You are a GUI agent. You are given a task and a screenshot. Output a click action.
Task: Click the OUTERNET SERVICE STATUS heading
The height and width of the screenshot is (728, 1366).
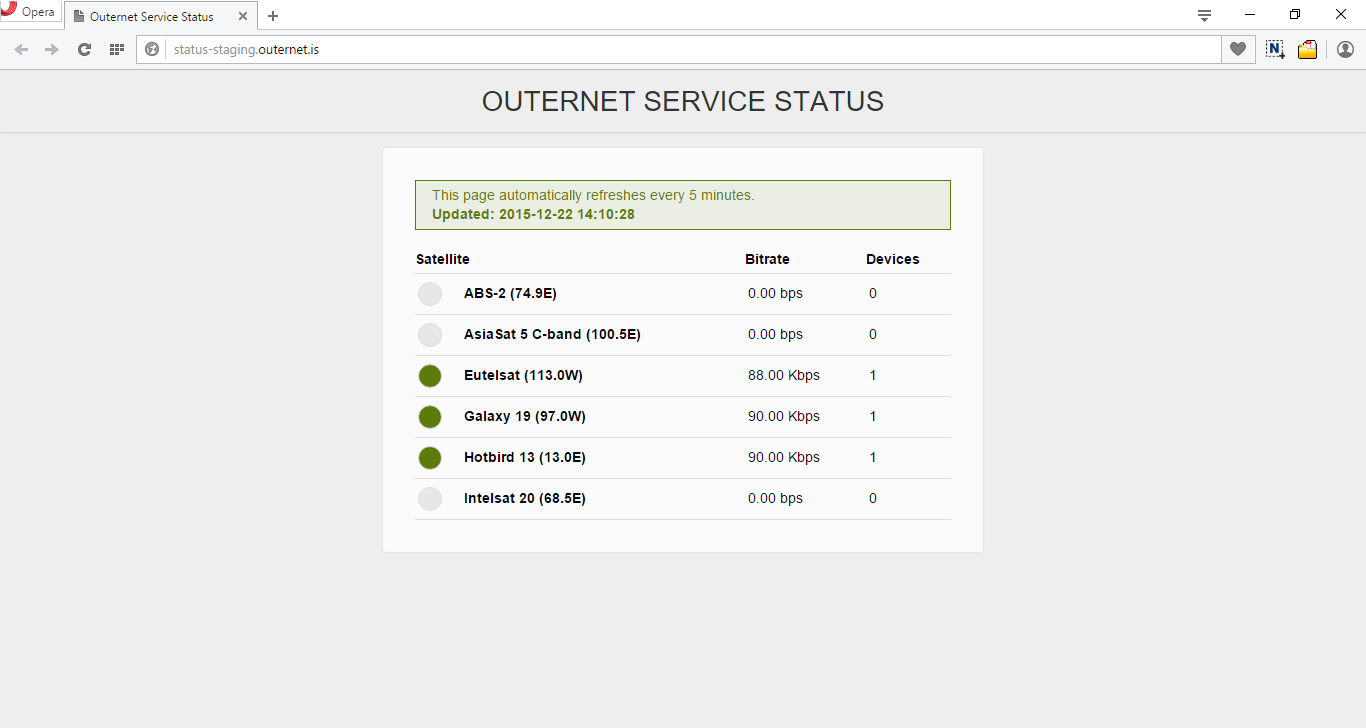tap(683, 101)
